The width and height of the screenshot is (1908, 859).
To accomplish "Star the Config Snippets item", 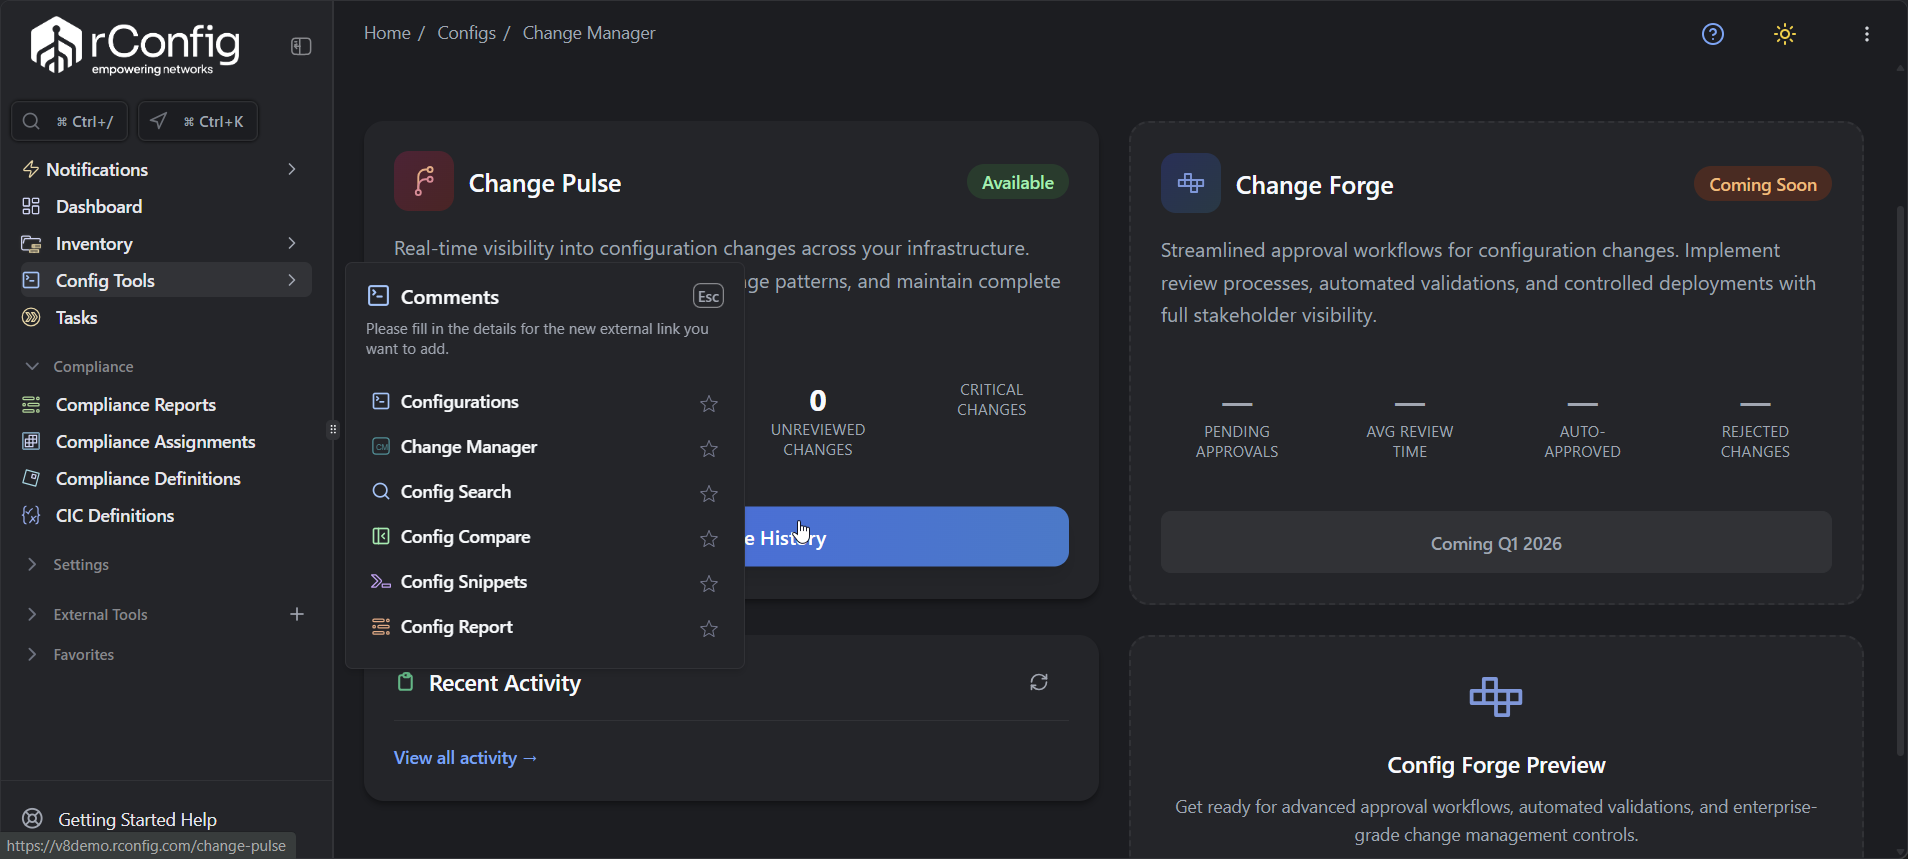I will click(x=709, y=584).
